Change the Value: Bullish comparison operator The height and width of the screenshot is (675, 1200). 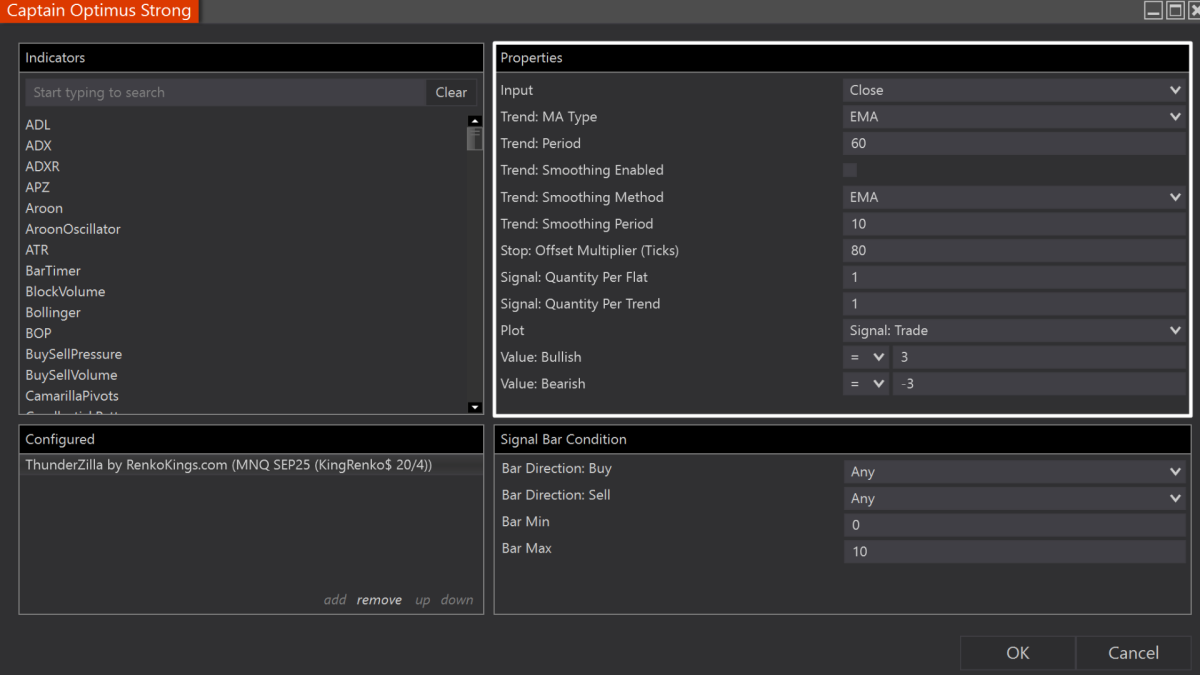[x=865, y=357]
